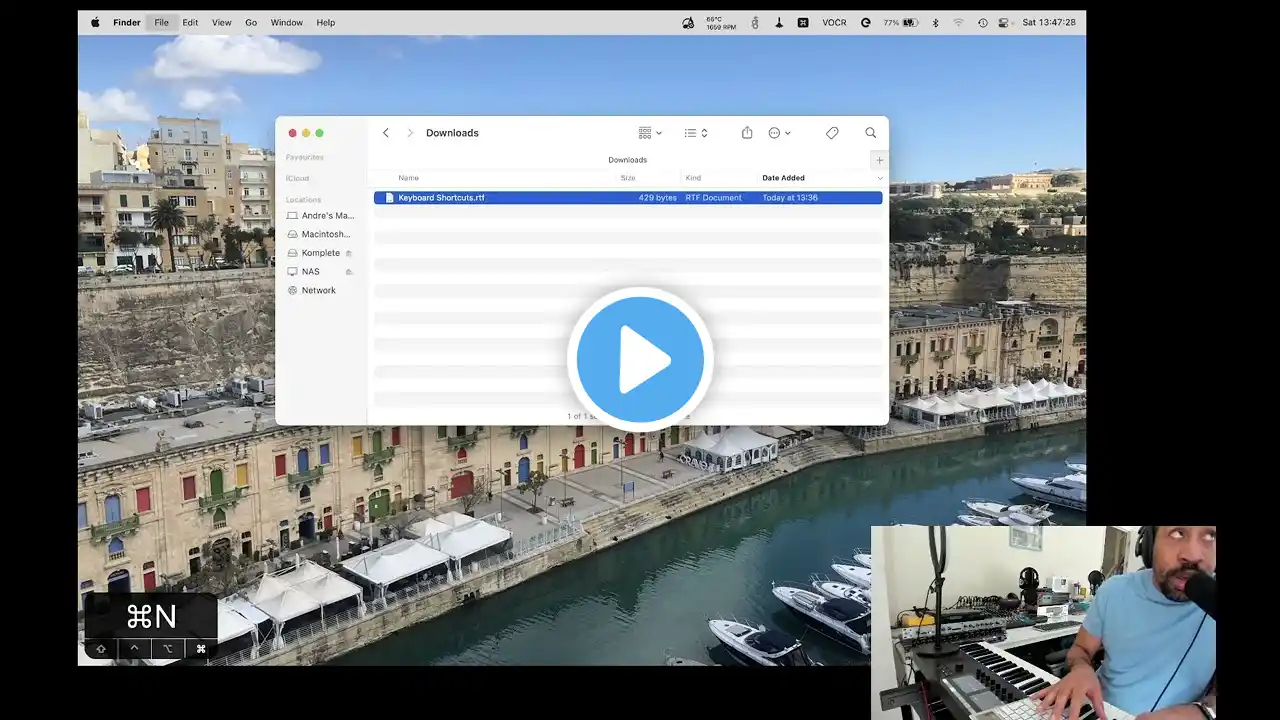The height and width of the screenshot is (720, 1280).
Task: Add a new tab with plus button
Action: [879, 160]
